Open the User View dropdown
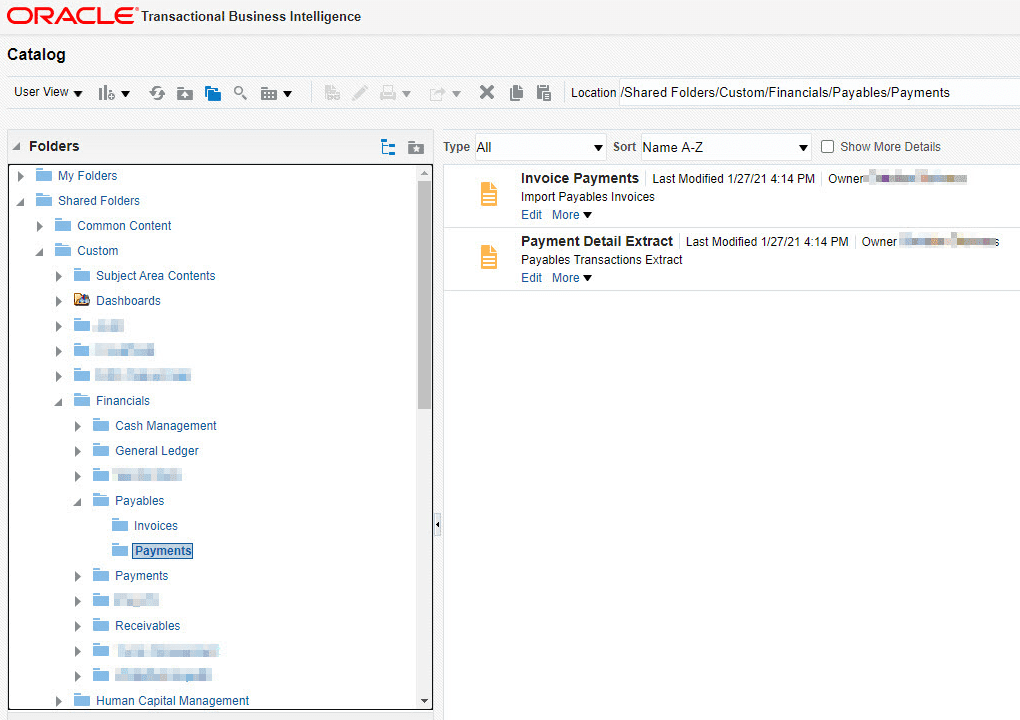Image resolution: width=1020 pixels, height=720 pixels. click(48, 92)
